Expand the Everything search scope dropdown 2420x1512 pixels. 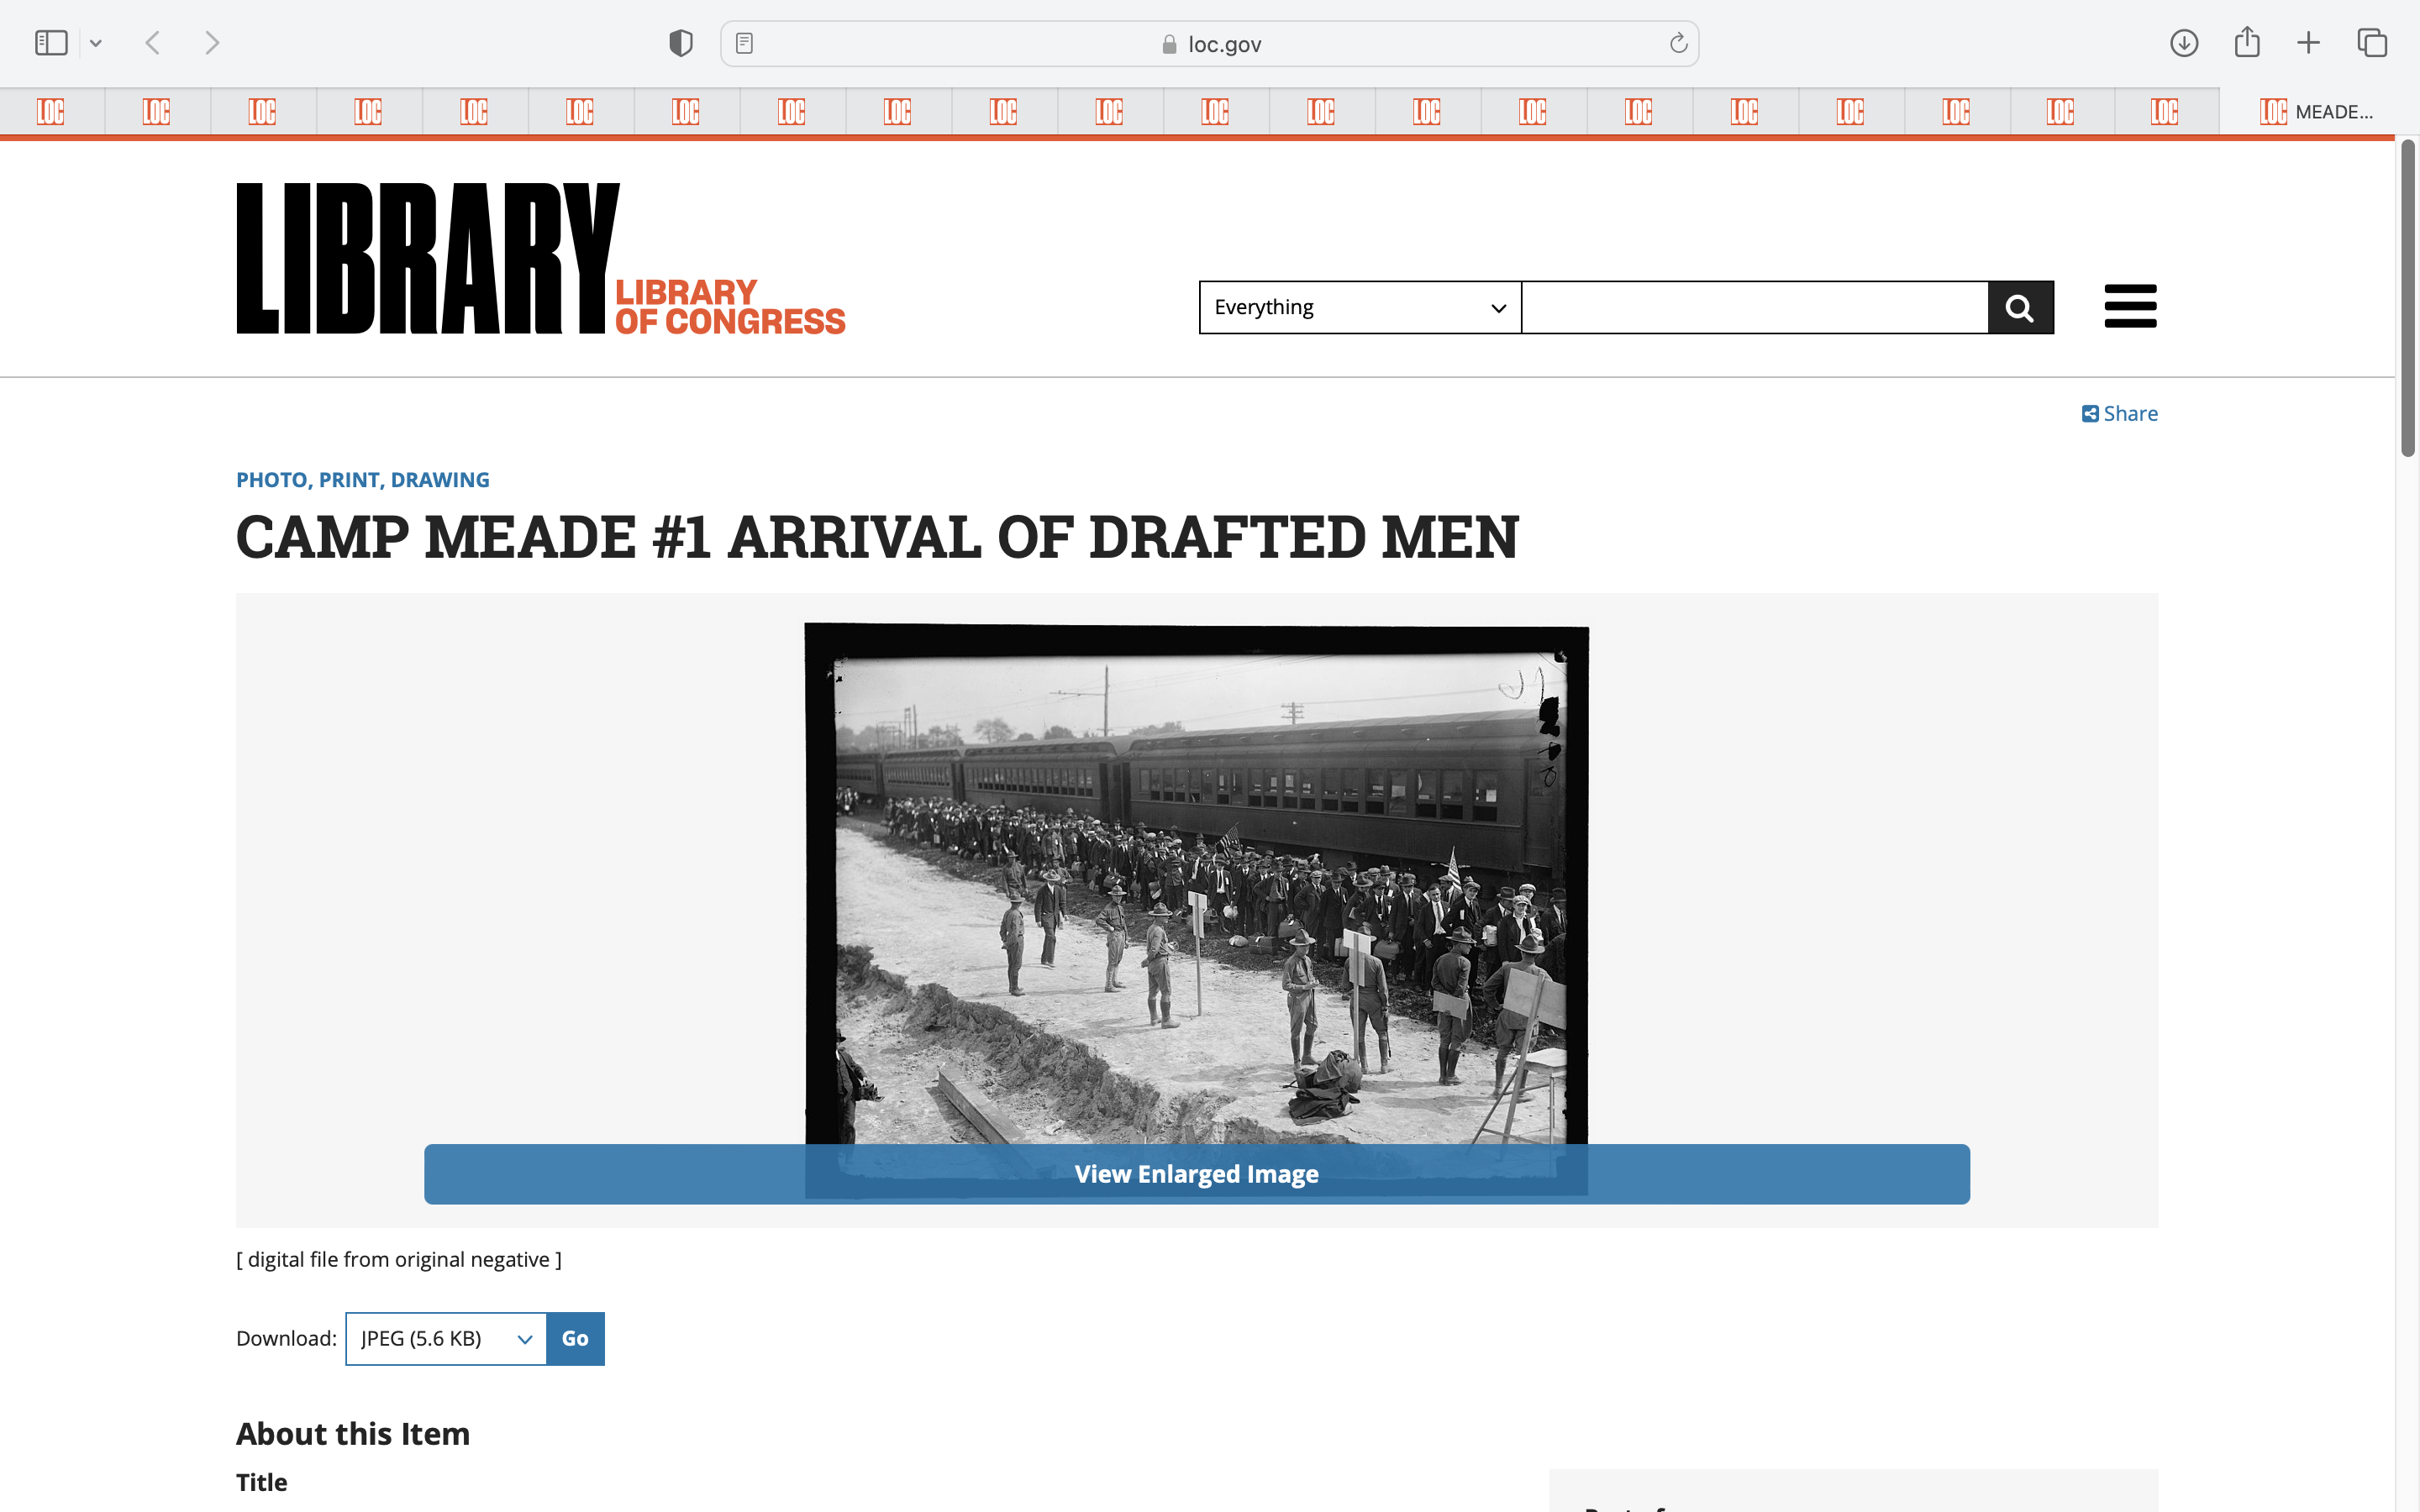pyautogui.click(x=1359, y=307)
